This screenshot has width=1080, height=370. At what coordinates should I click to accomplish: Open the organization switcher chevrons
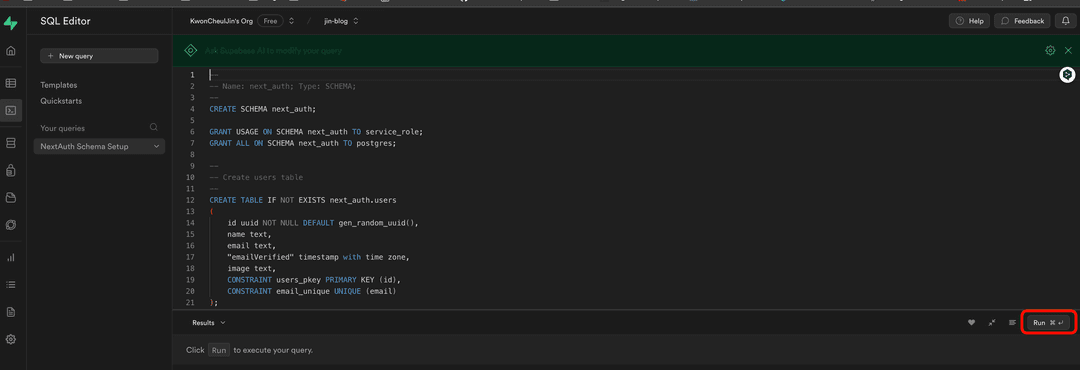pyautogui.click(x=291, y=21)
